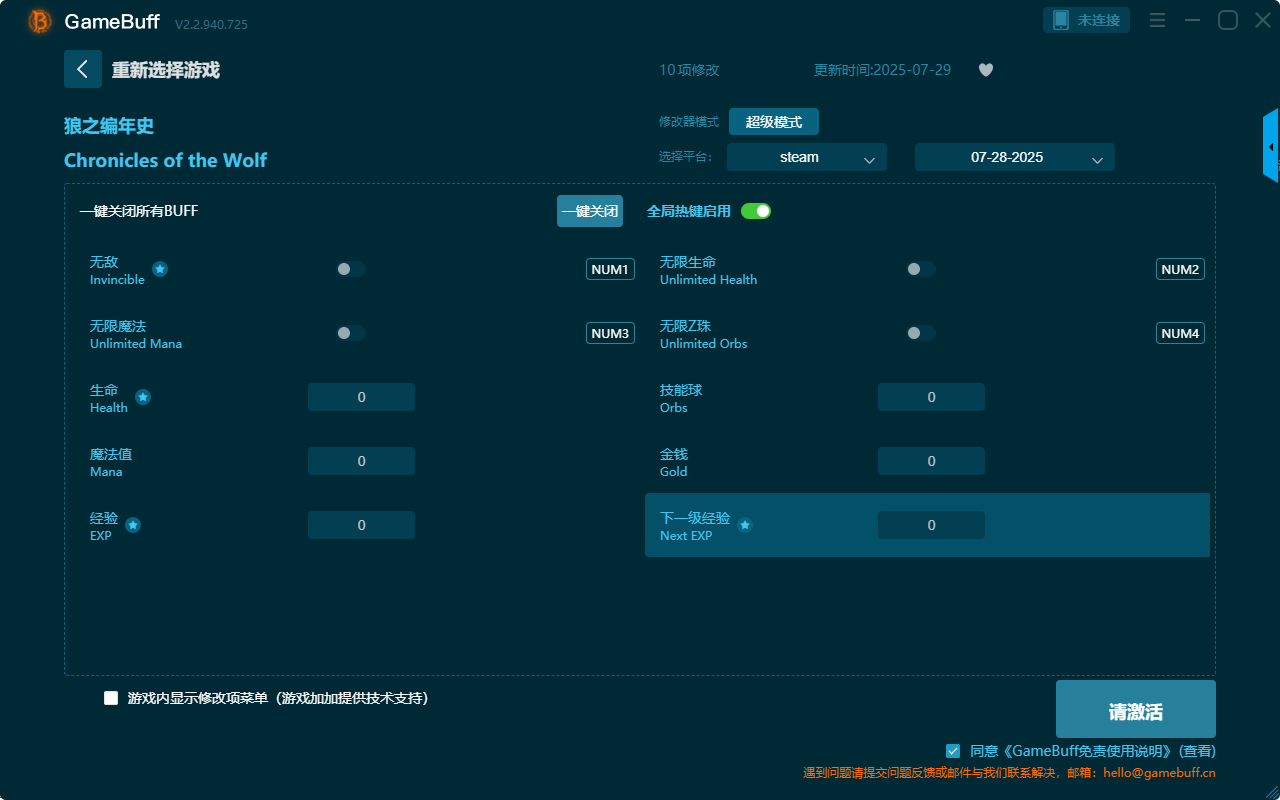This screenshot has width=1280, height=800.
Task: Click the 请激活 activation button
Action: pyautogui.click(x=1136, y=709)
